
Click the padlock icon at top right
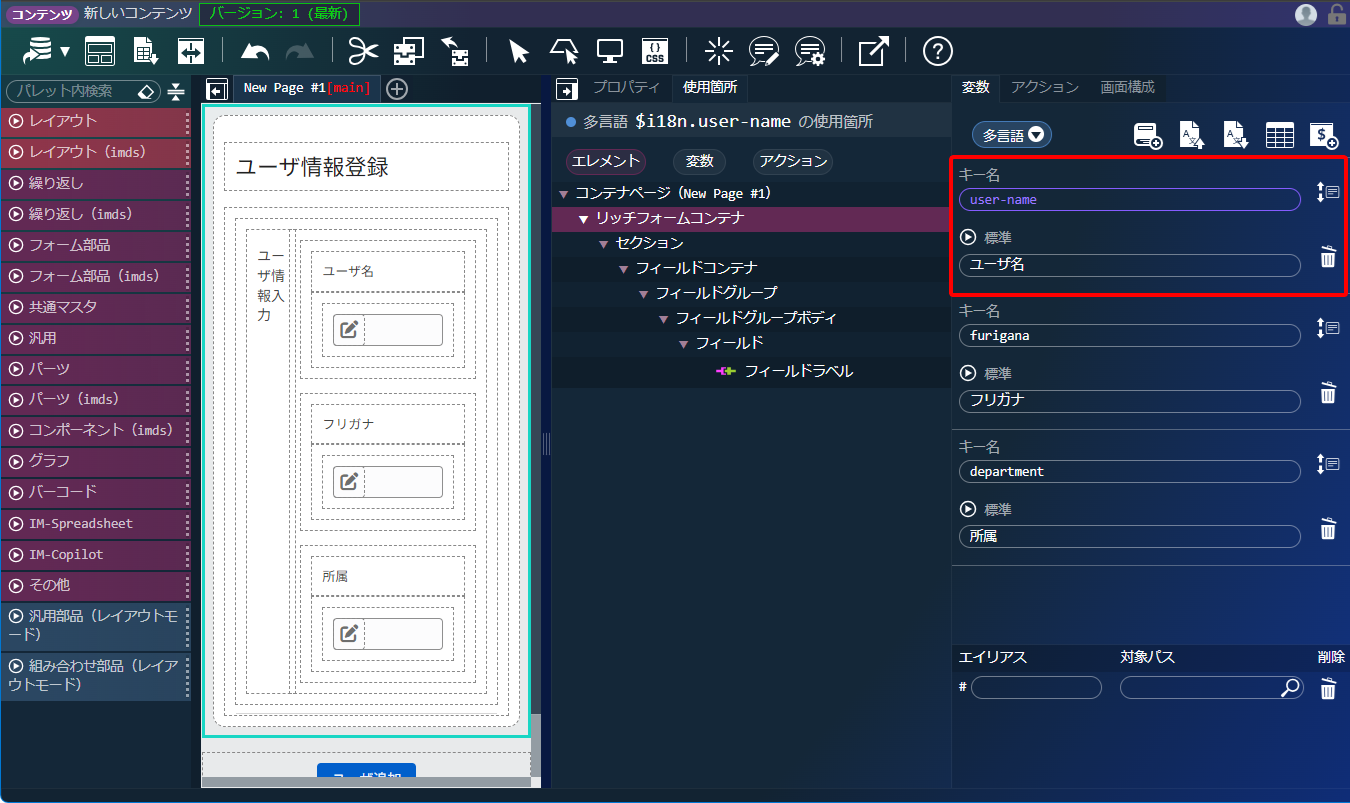1336,14
